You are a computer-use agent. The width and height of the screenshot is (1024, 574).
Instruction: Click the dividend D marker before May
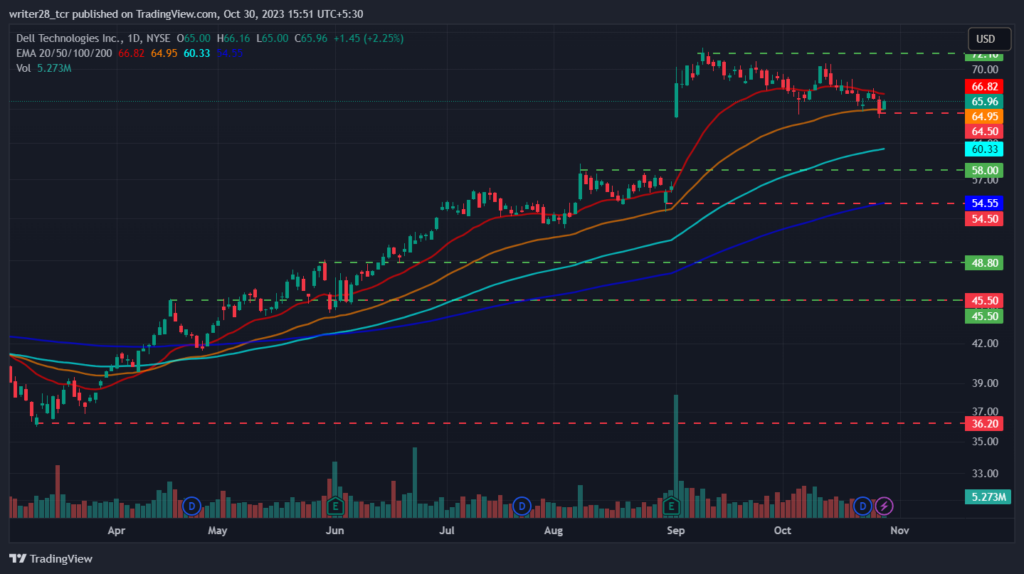[191, 506]
